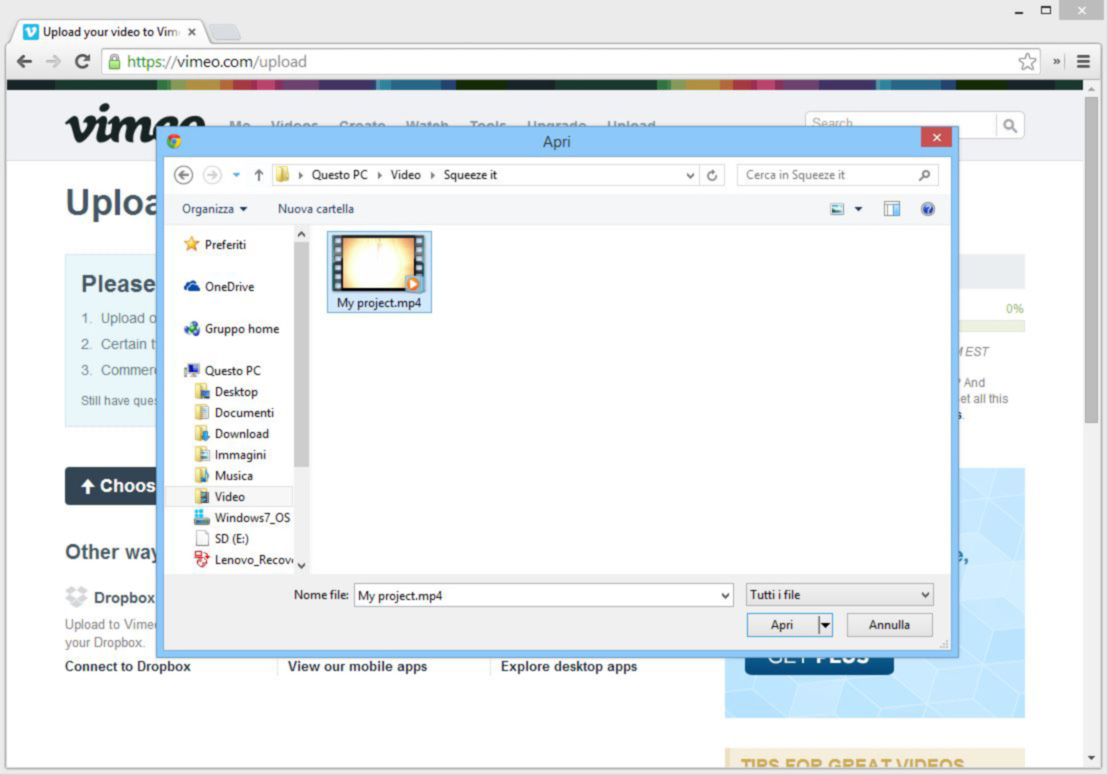This screenshot has width=1108, height=775.
Task: Open the Apri button split arrow
Action: 825,625
